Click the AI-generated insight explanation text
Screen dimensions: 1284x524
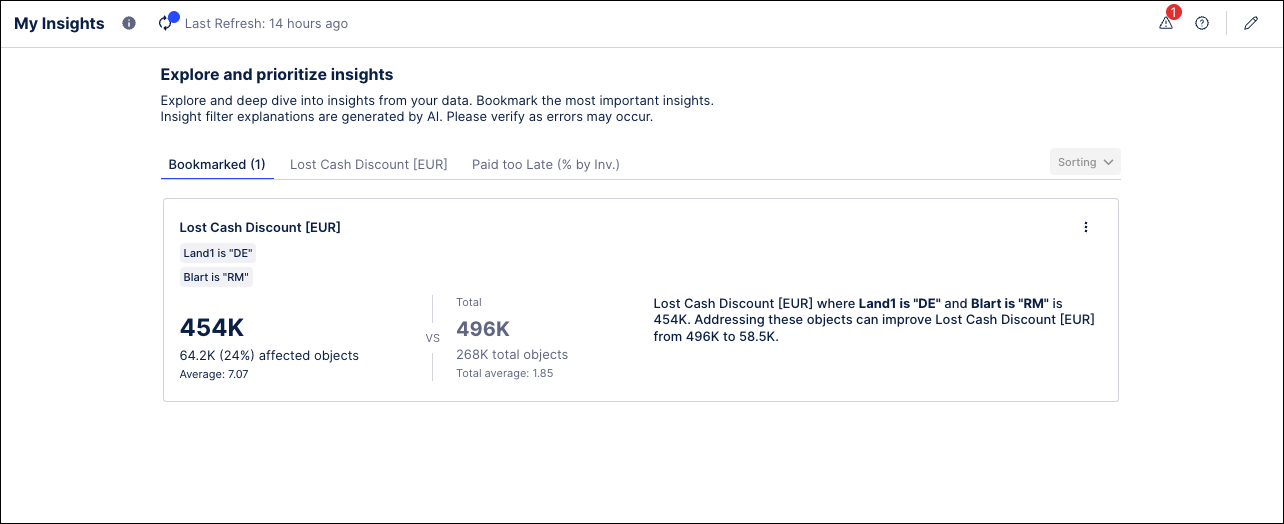873,320
